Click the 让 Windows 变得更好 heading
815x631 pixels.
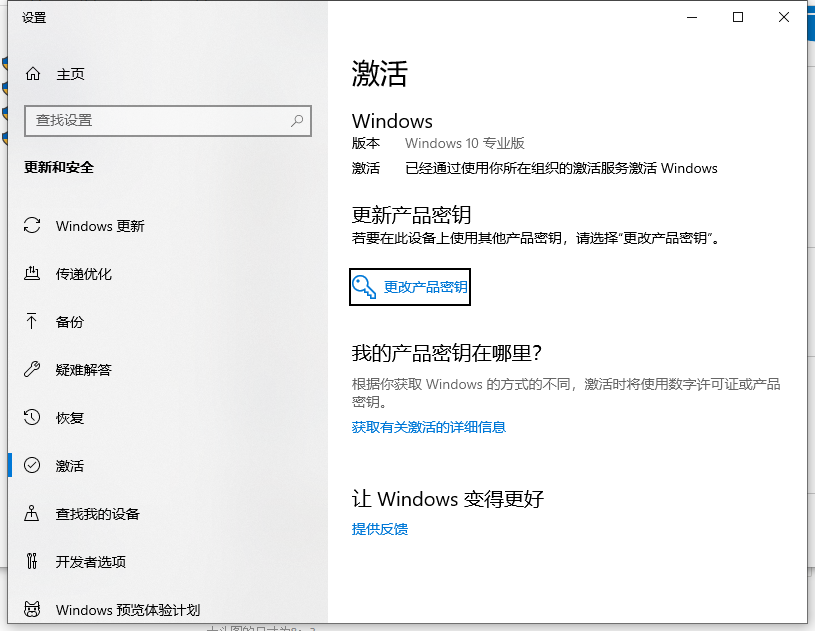coord(448,499)
